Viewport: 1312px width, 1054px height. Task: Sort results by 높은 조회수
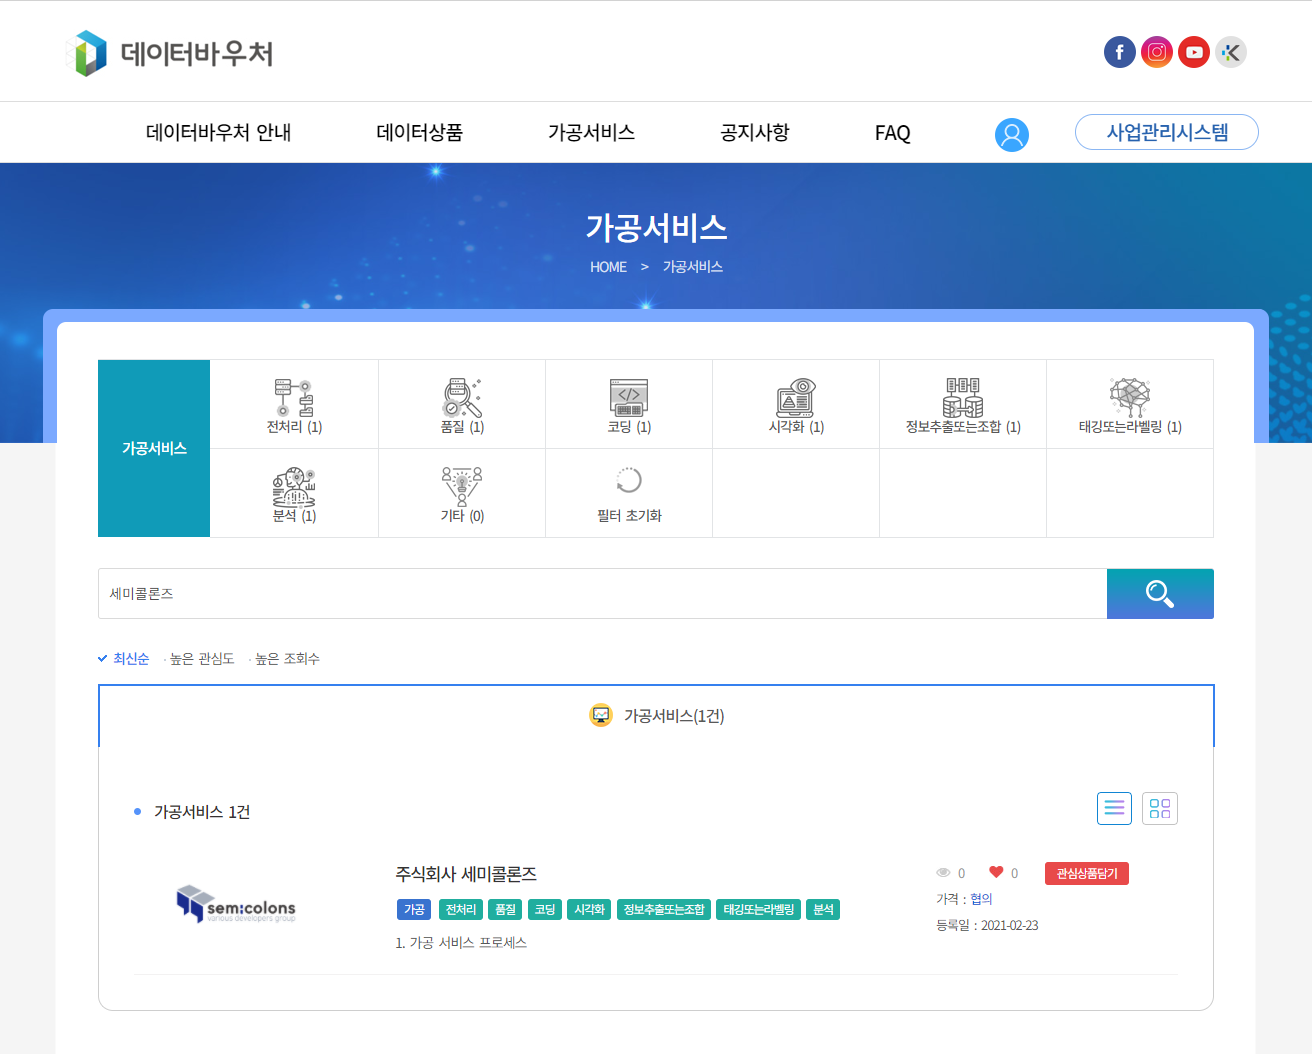pyautogui.click(x=287, y=659)
